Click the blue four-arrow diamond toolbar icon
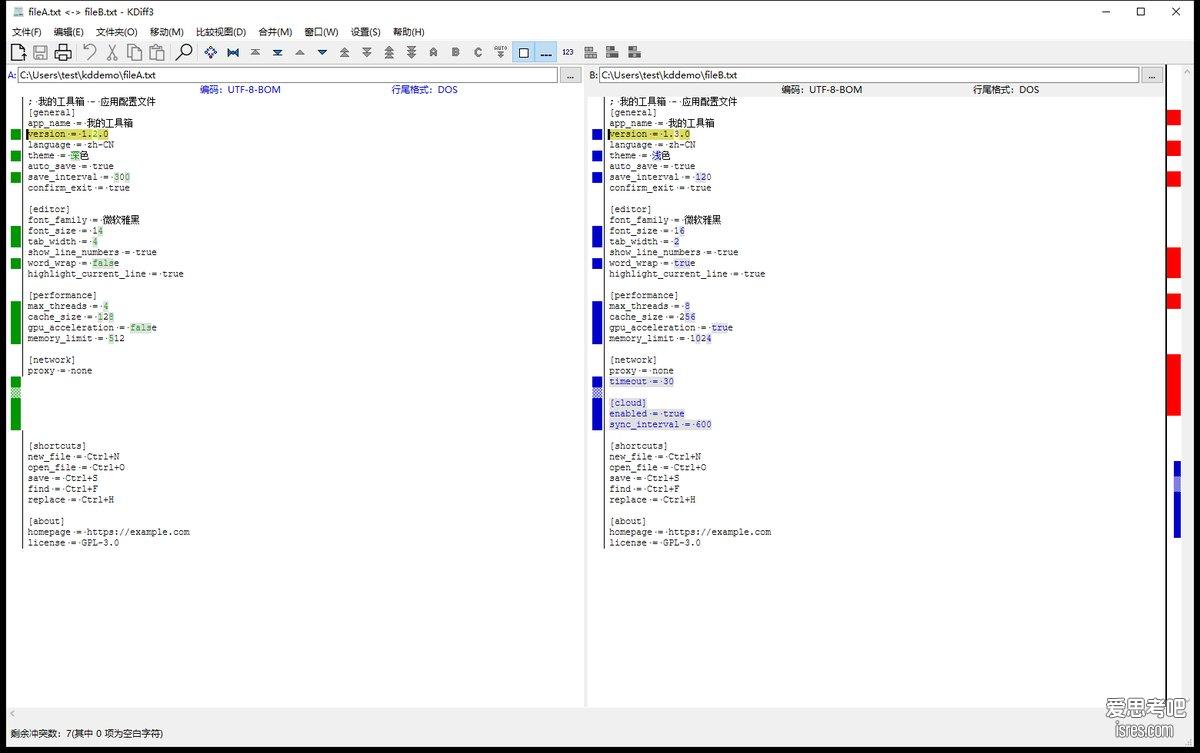This screenshot has width=1200, height=753. [x=211, y=52]
